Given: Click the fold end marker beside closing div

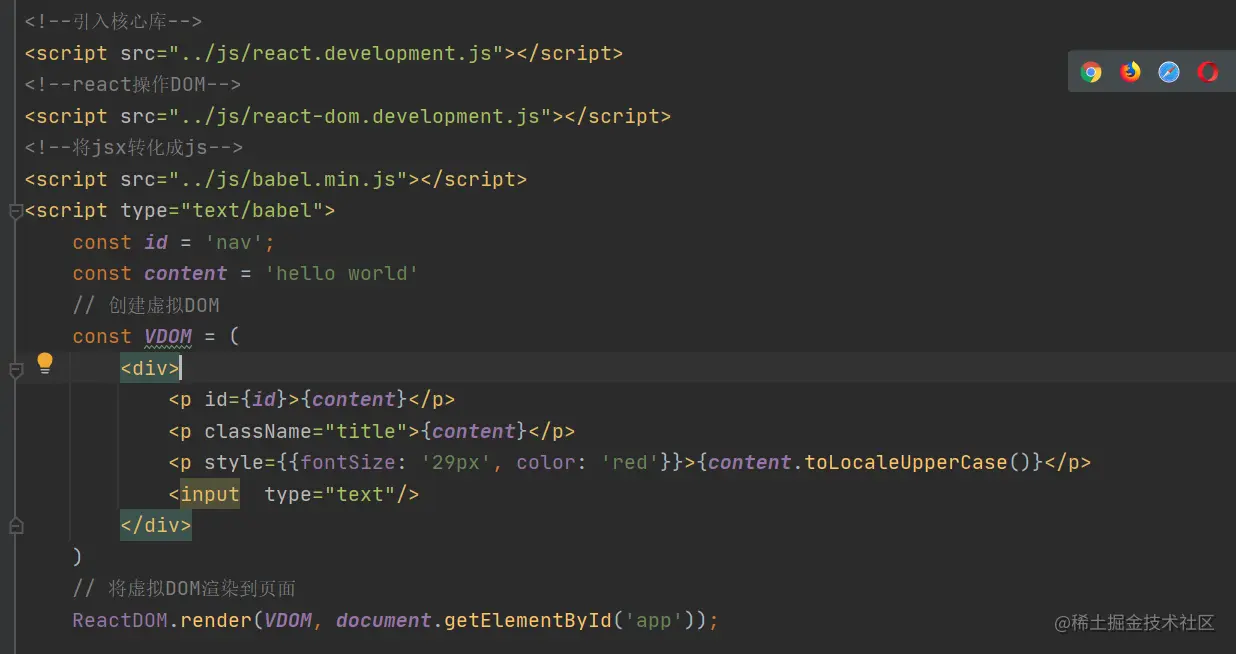Looking at the screenshot, I should [15, 525].
